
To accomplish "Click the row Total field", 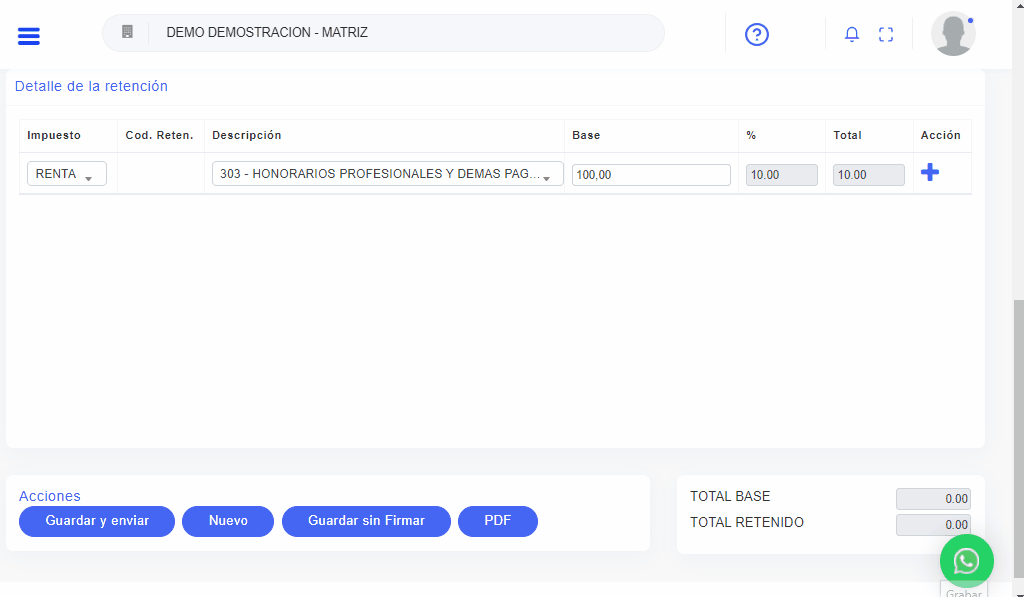I will click(x=868, y=175).
